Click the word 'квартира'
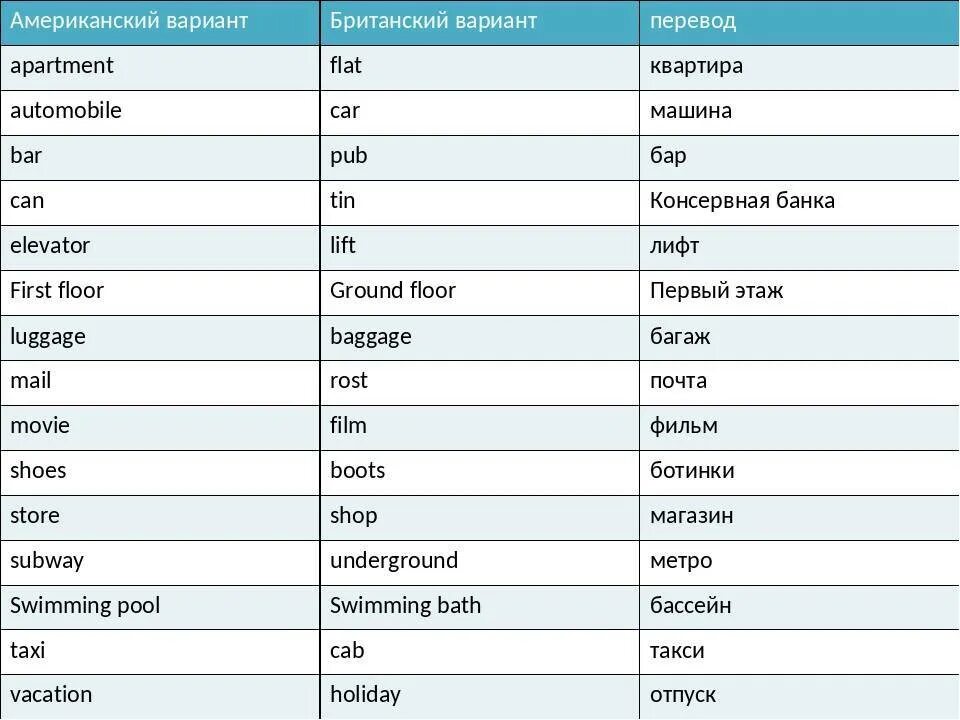960x720 pixels. pyautogui.click(x=696, y=66)
